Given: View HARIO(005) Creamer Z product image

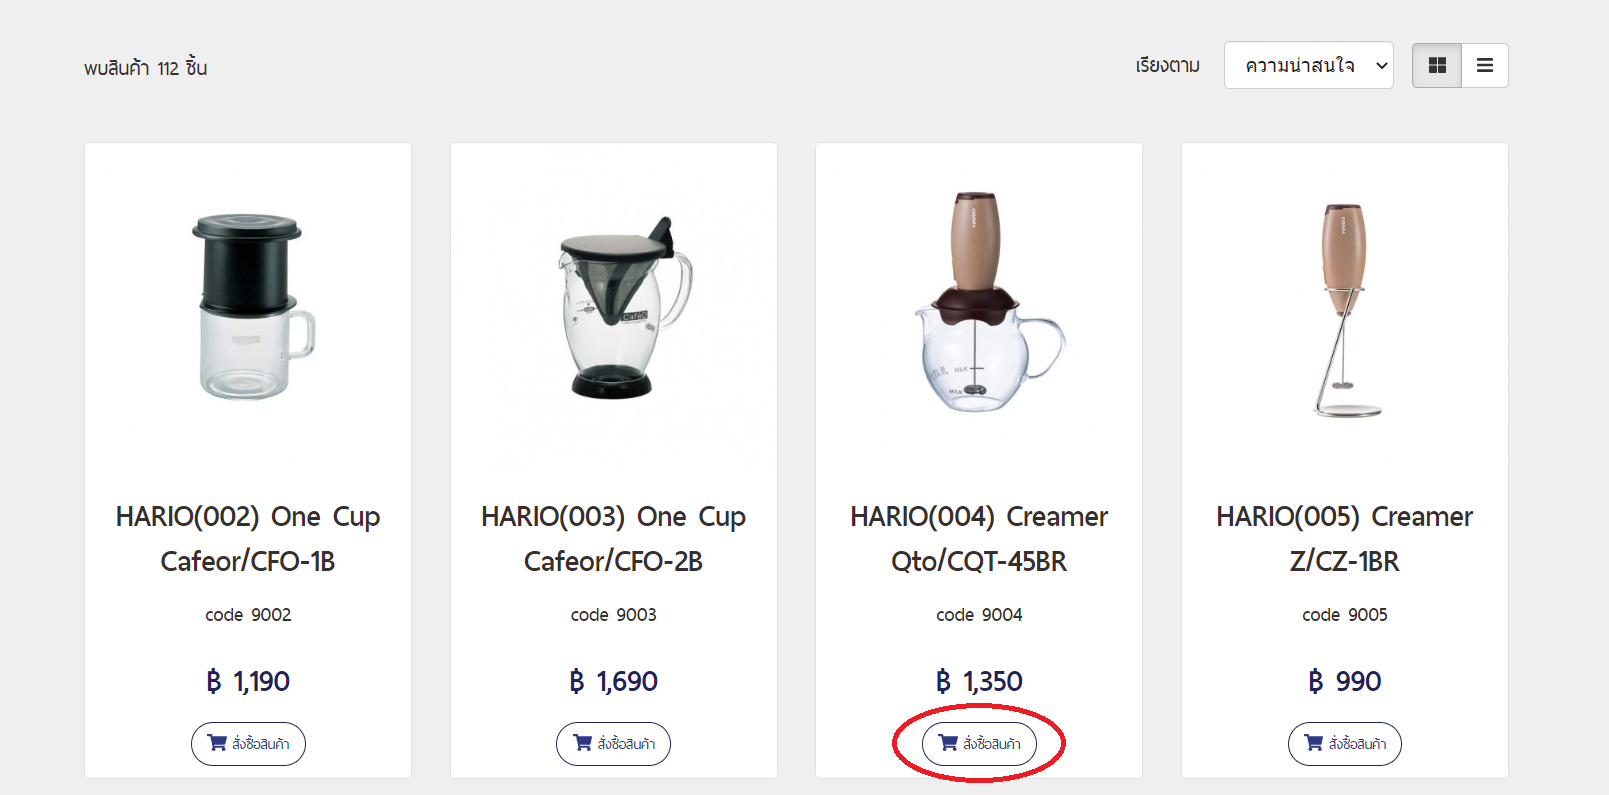Looking at the screenshot, I should [x=1345, y=306].
